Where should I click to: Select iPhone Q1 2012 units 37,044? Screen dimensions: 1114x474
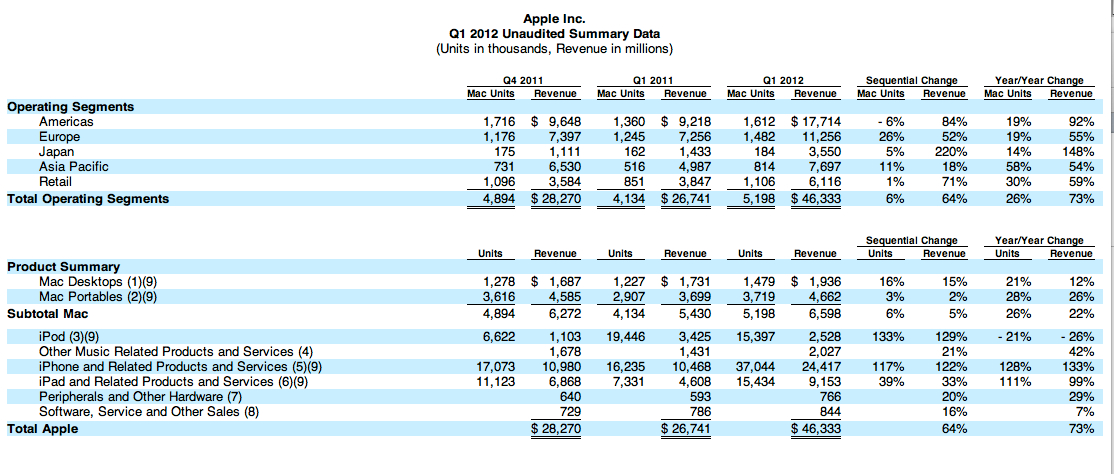coord(756,367)
